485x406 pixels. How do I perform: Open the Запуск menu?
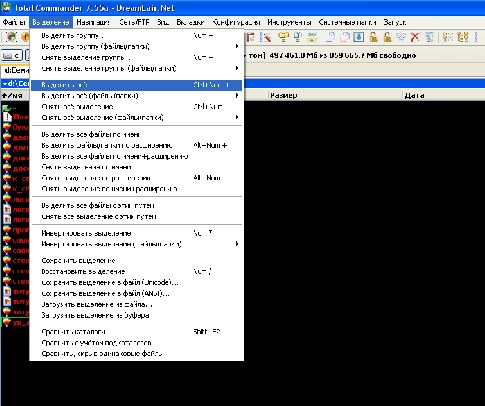(395, 22)
